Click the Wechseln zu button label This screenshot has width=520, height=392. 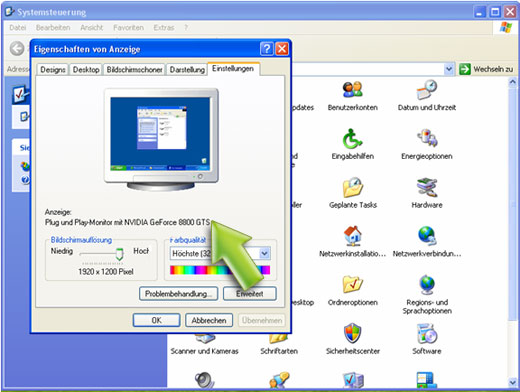[x=493, y=69]
